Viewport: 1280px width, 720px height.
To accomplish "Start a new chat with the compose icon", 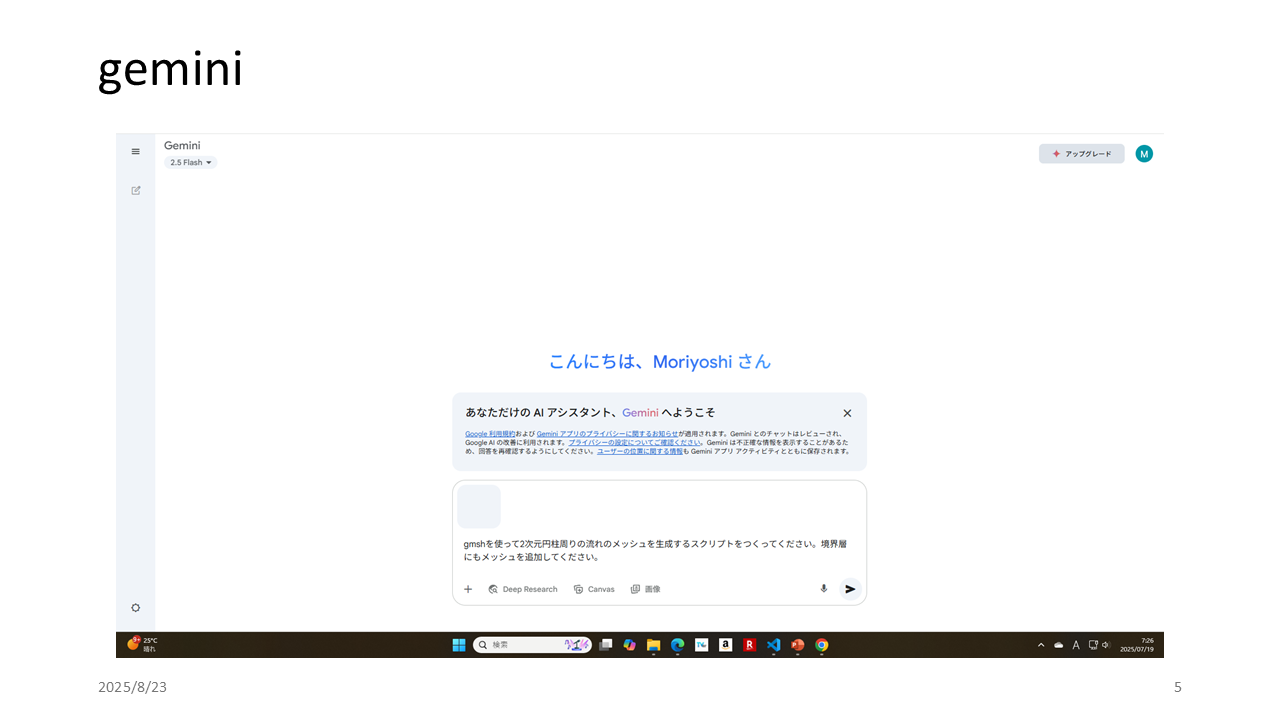I will pos(136,190).
